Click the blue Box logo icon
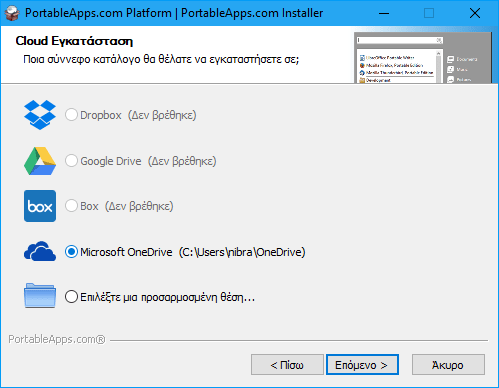This screenshot has height=388, width=499. click(40, 206)
